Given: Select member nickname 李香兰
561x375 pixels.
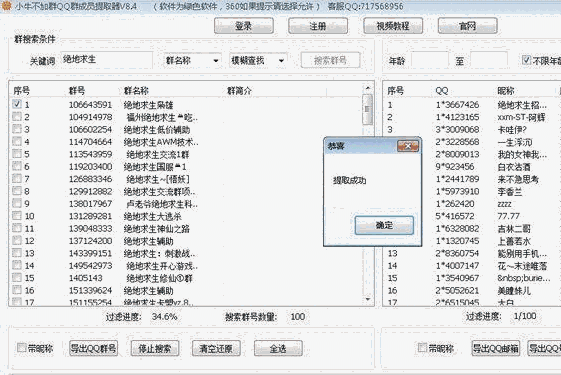Looking at the screenshot, I should 510,192.
